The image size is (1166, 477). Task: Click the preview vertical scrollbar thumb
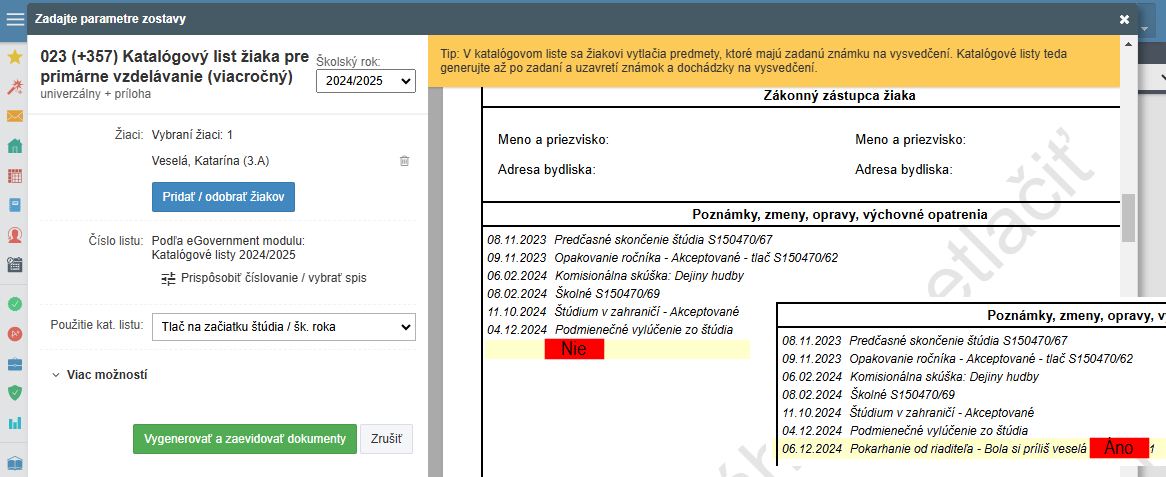1128,217
